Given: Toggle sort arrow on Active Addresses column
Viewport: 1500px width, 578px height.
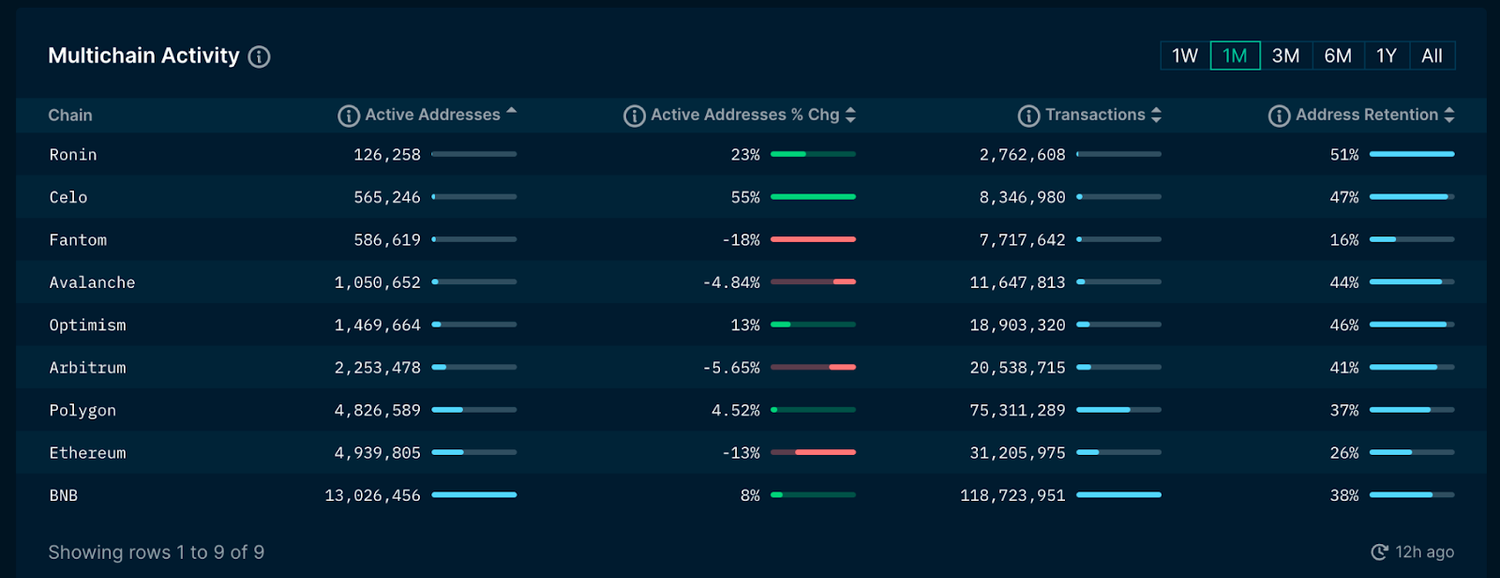Looking at the screenshot, I should [x=512, y=113].
